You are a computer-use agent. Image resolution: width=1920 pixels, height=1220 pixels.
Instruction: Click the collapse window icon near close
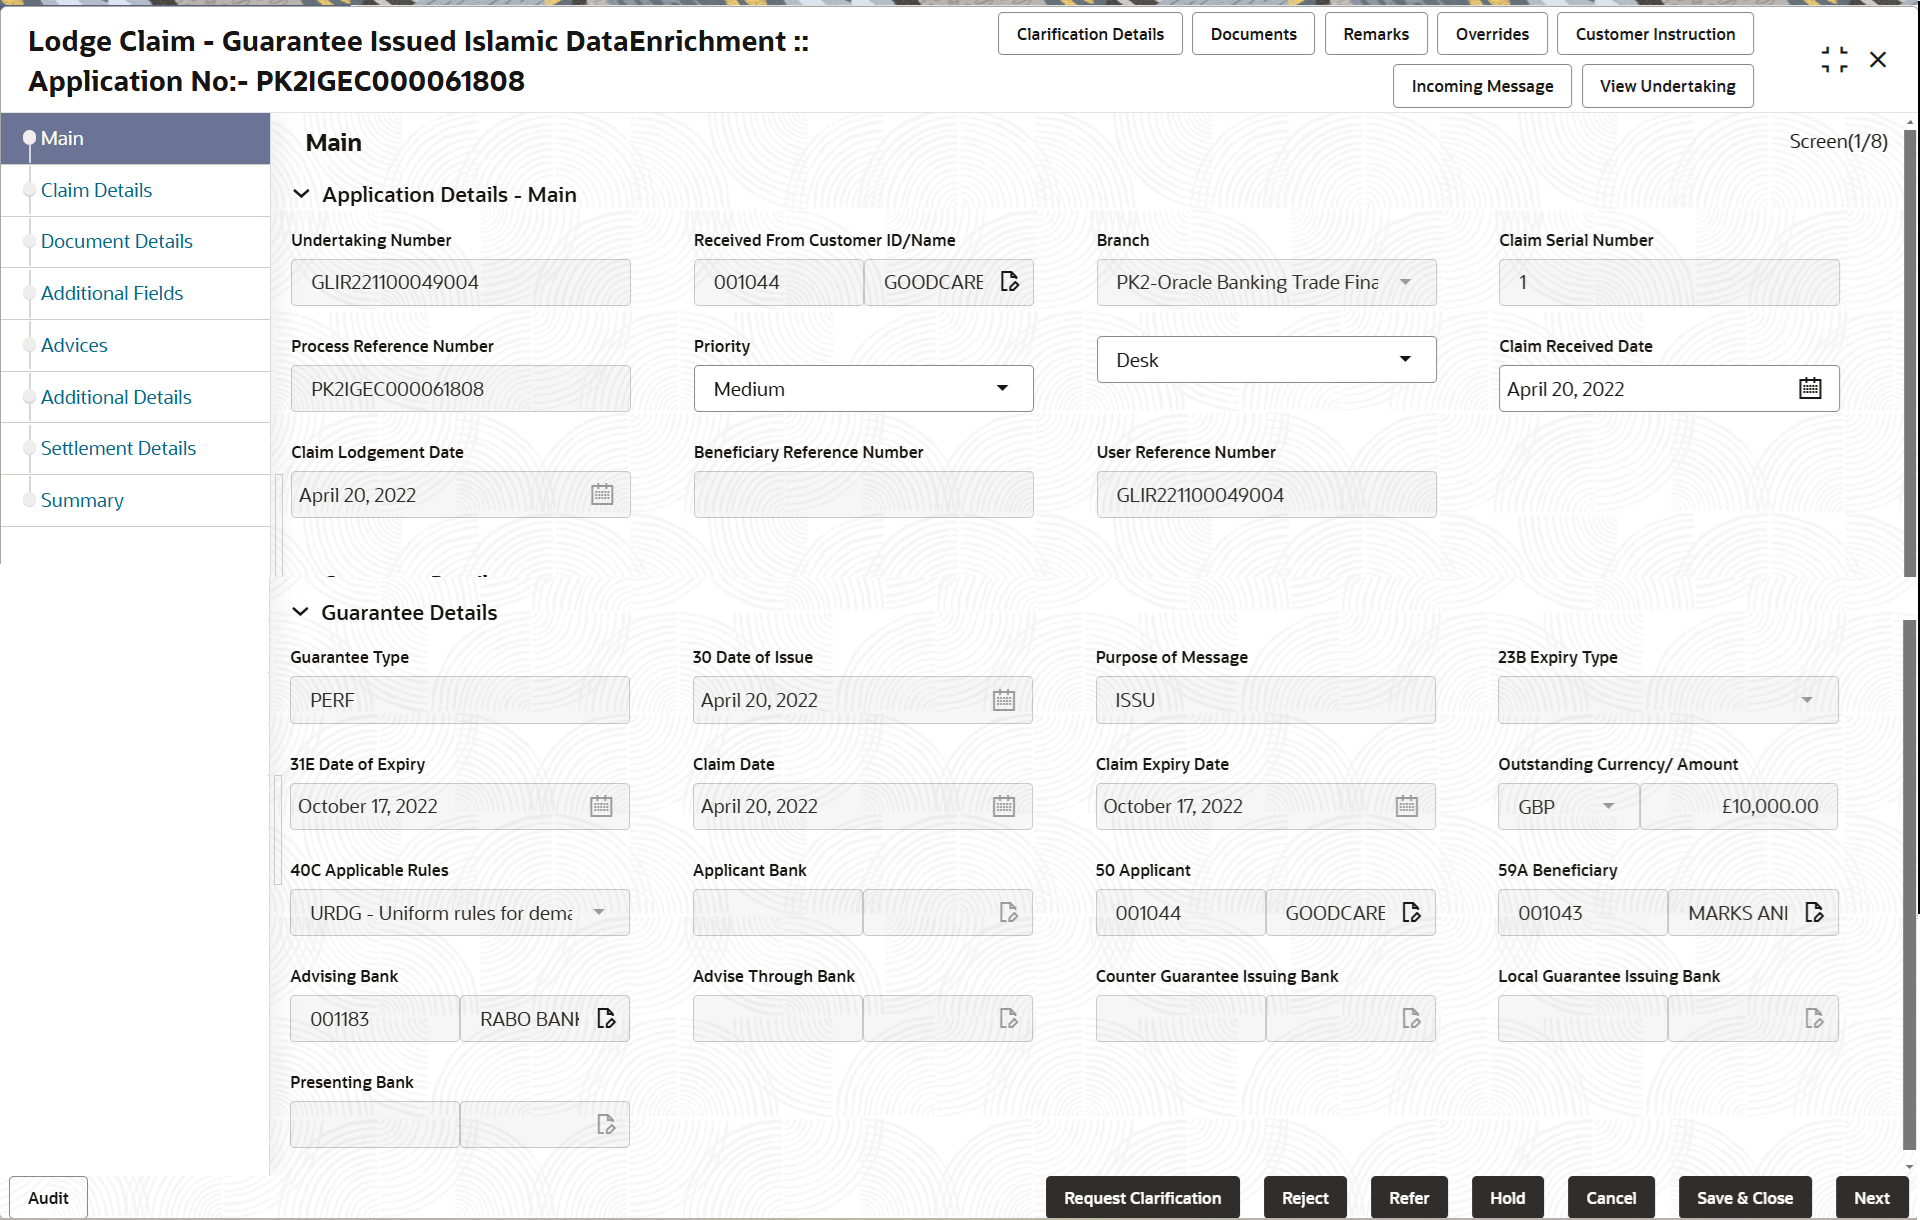tap(1834, 60)
